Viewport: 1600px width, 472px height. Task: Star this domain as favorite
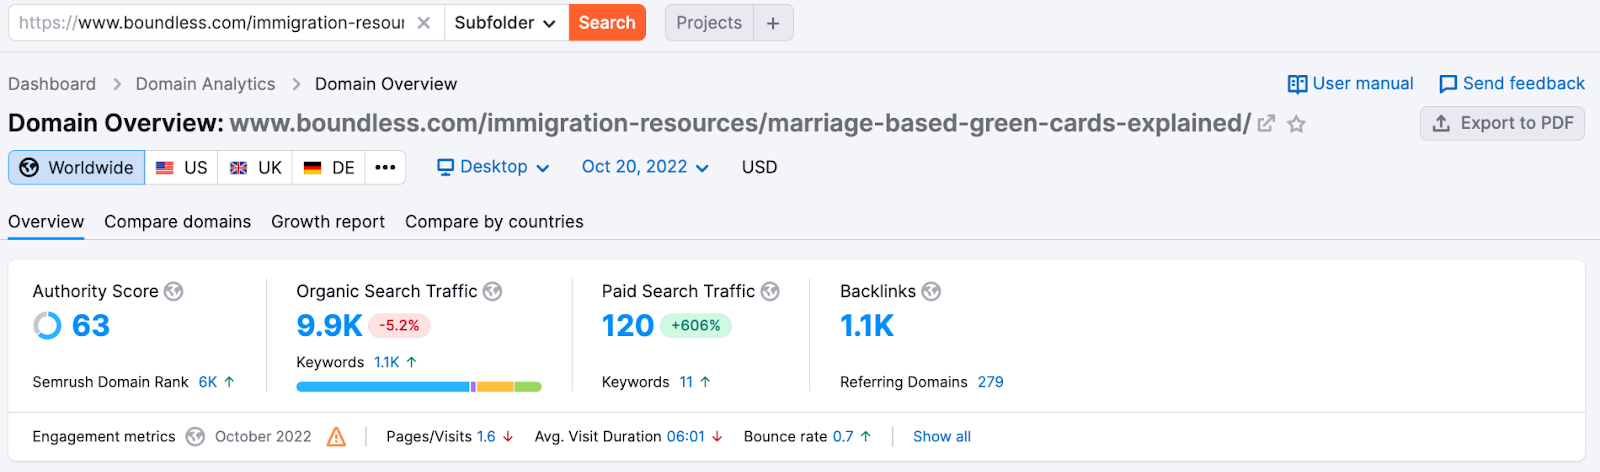coord(1296,124)
